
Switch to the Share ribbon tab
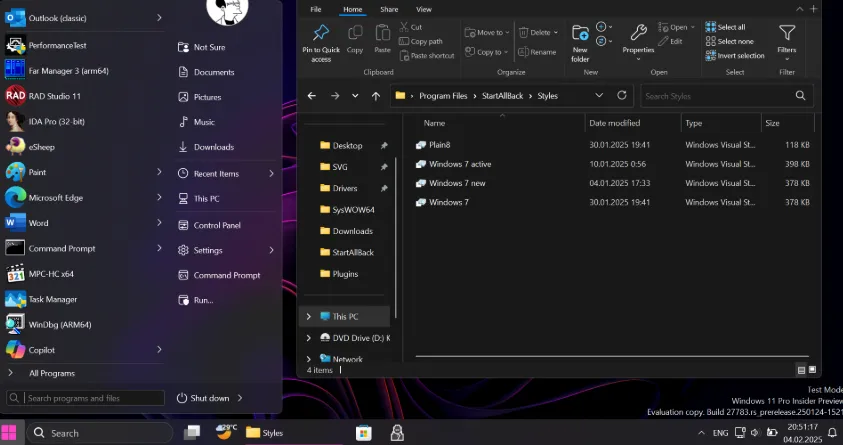[x=389, y=9]
